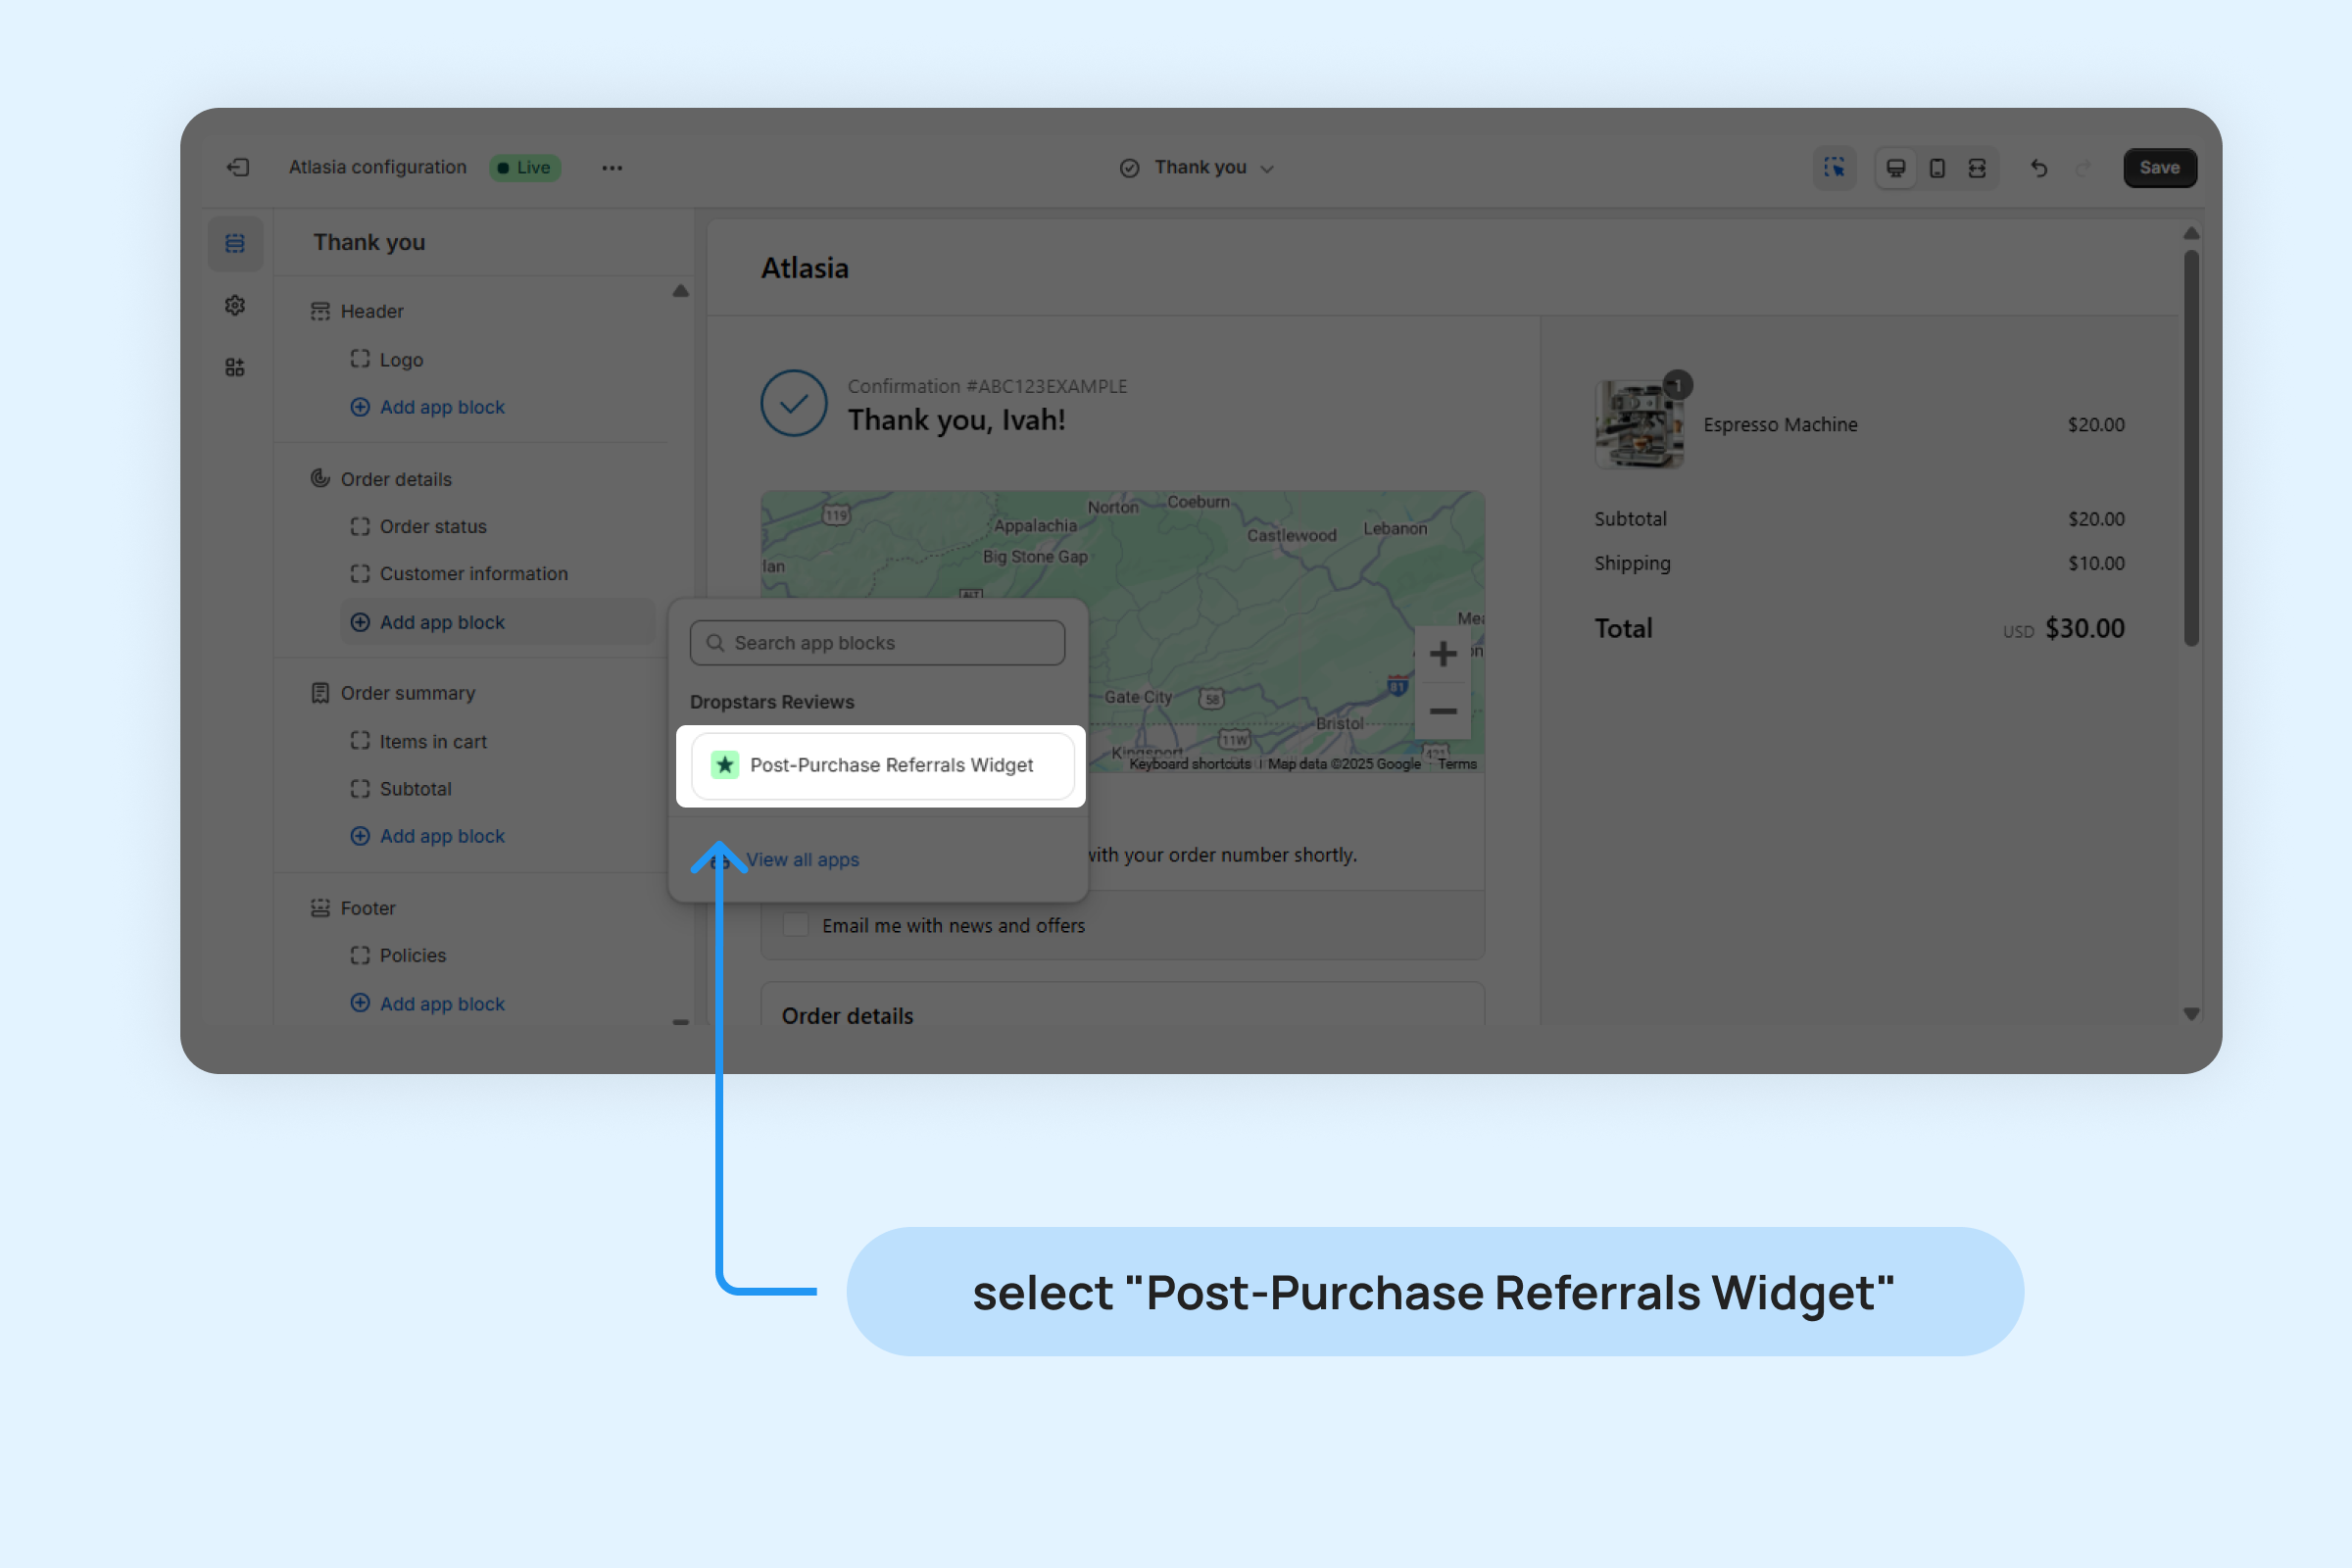Screen dimensions: 2352x1568
Task: Select the Customer information block
Action: tap(473, 574)
